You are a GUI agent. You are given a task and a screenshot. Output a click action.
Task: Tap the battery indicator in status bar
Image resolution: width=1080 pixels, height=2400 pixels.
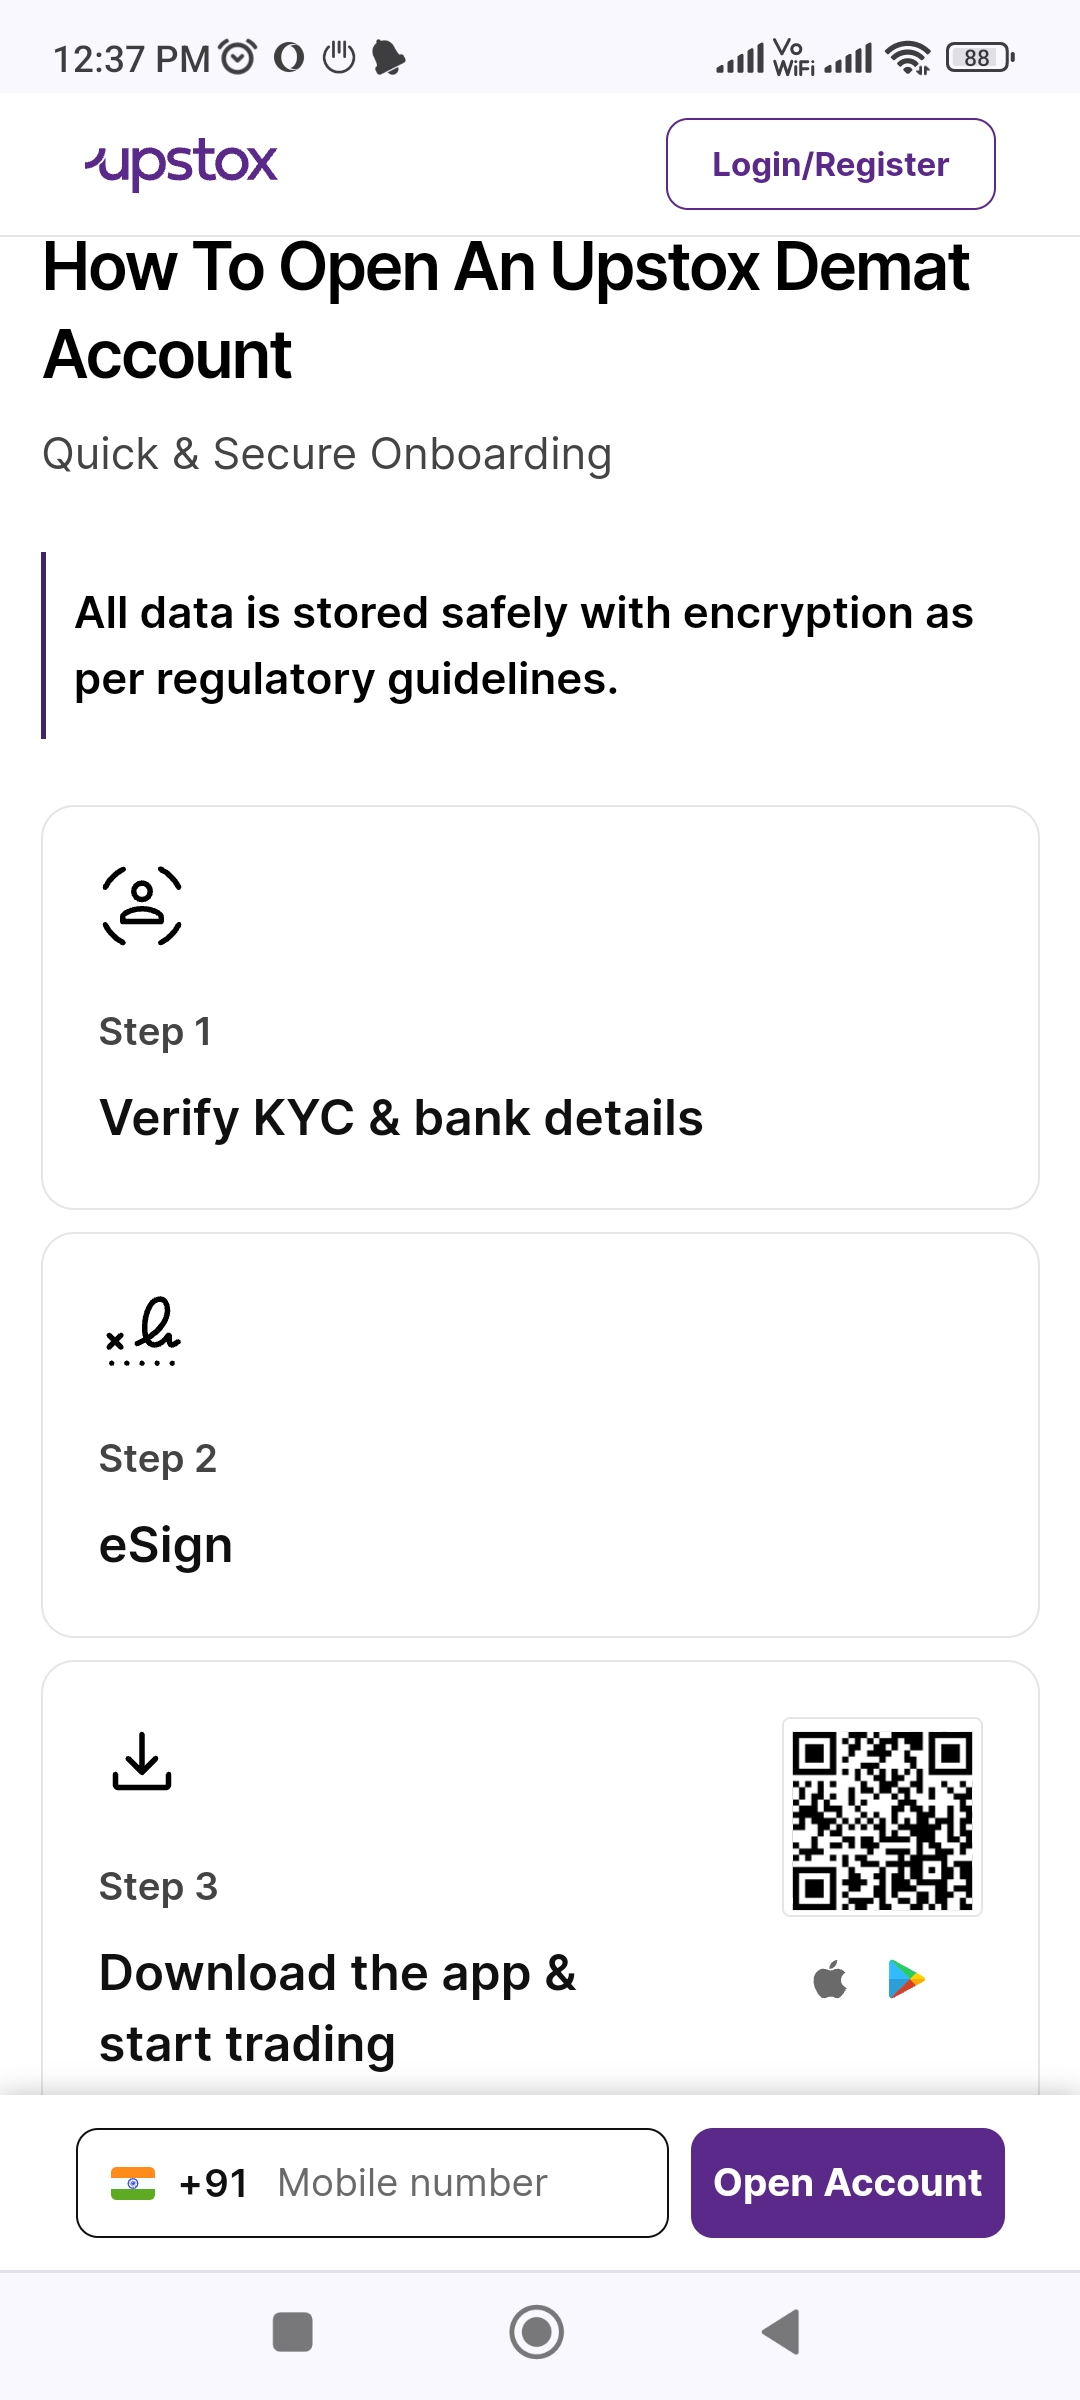click(980, 58)
